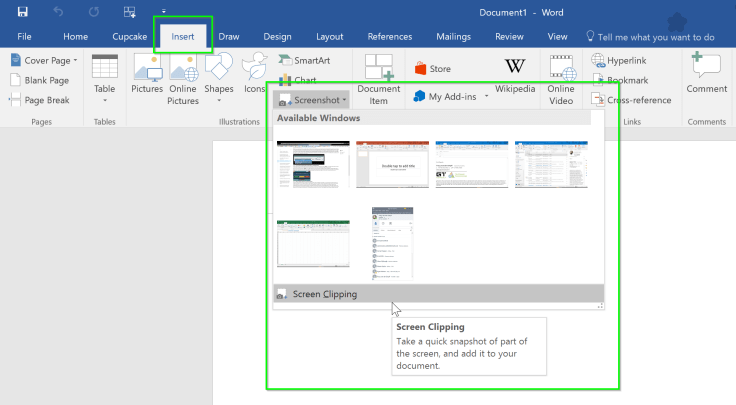
Task: Open the References tab
Action: click(x=389, y=36)
